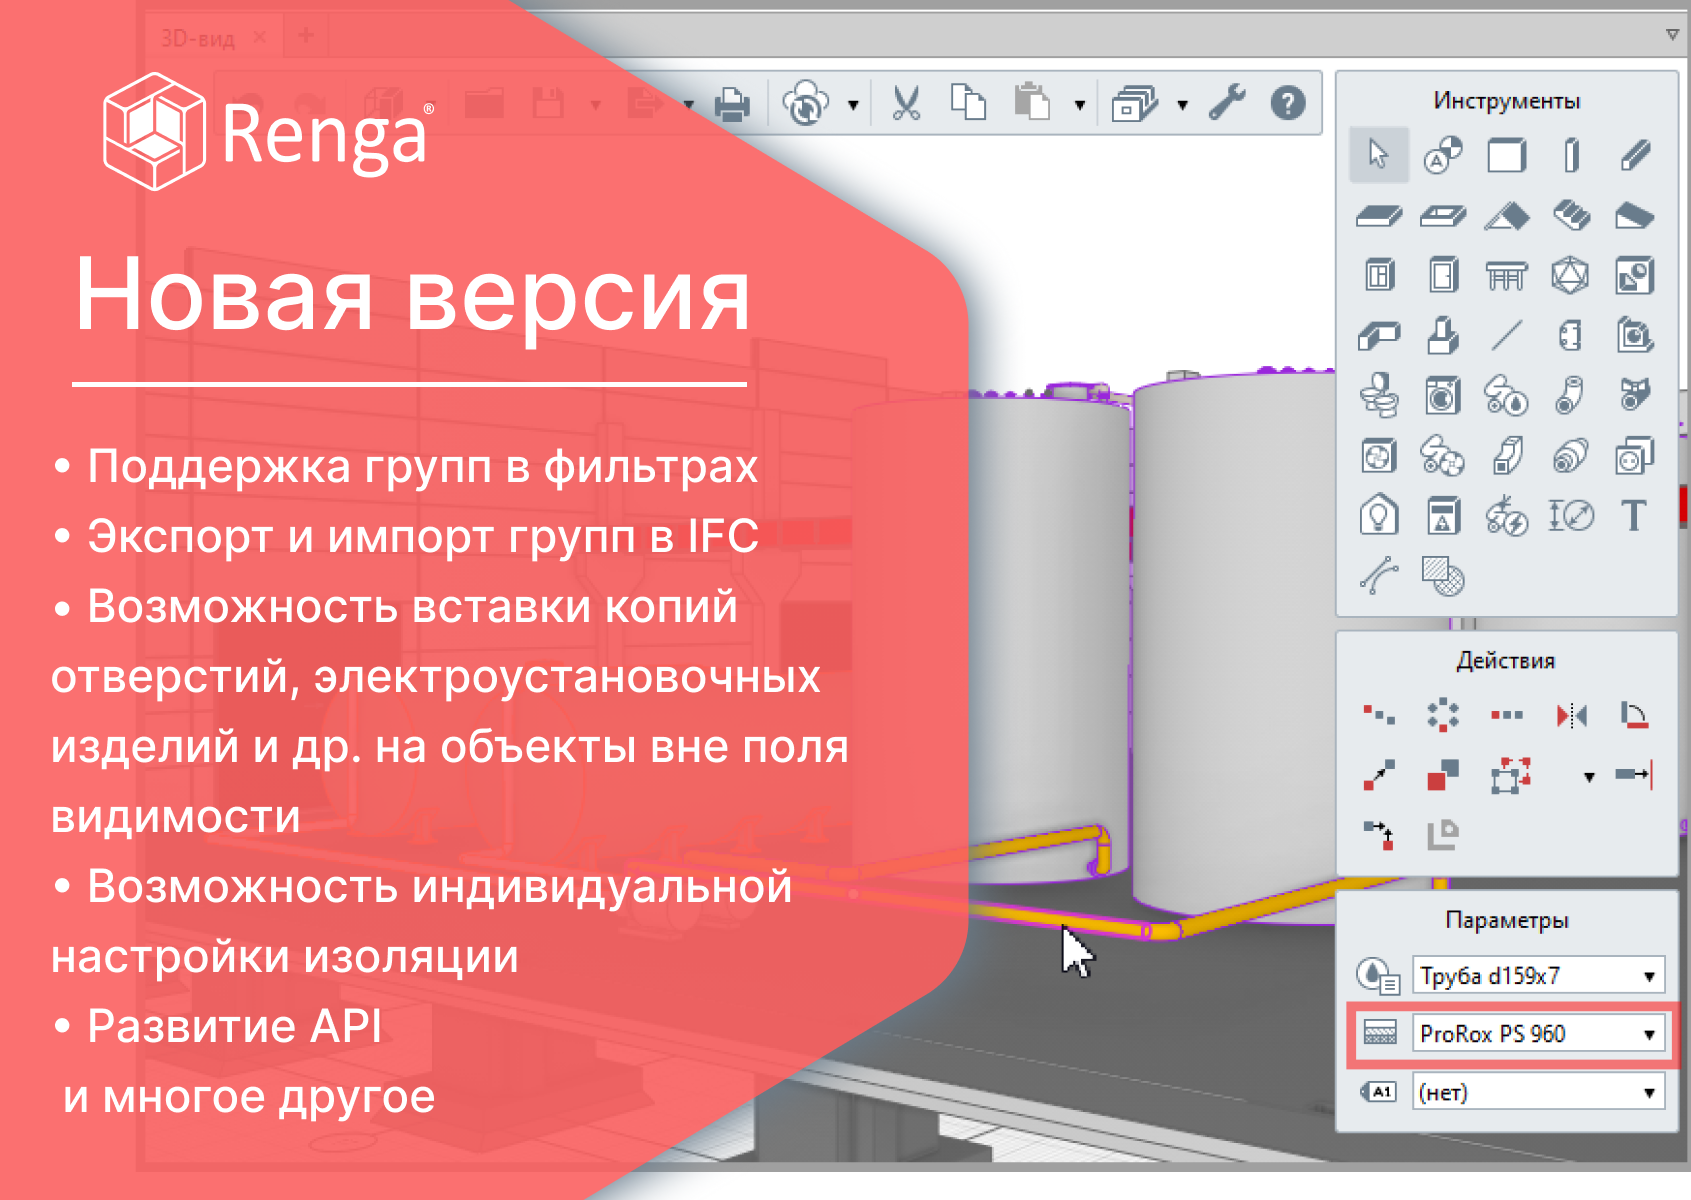Open the Труба d159x7 pipe style dropdown
The width and height of the screenshot is (1691, 1200).
(x=1647, y=975)
